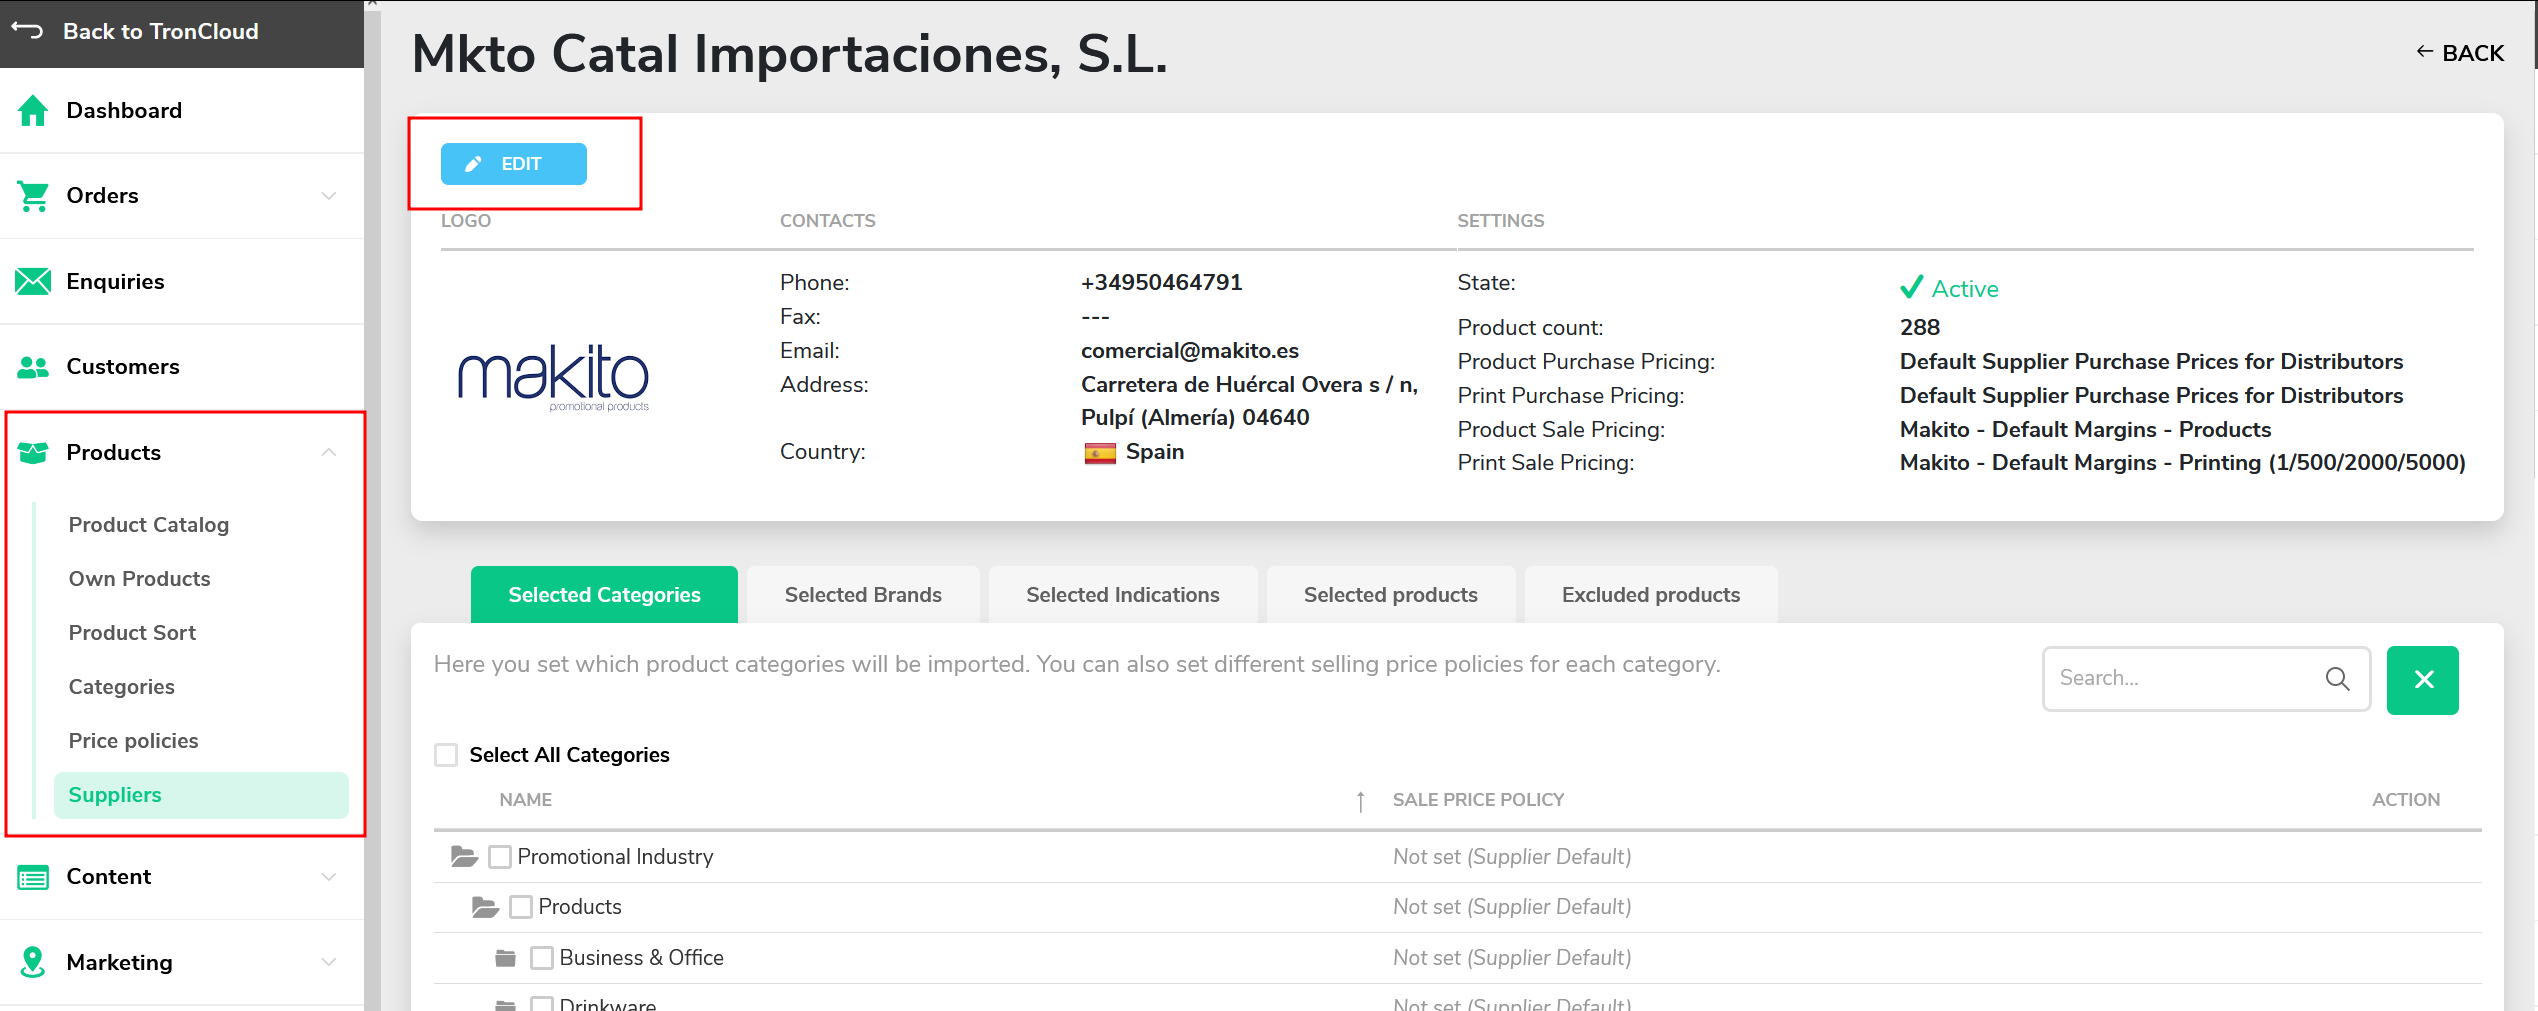Click Not set policy for Business & Office
The width and height of the screenshot is (2538, 1011).
1512,958
